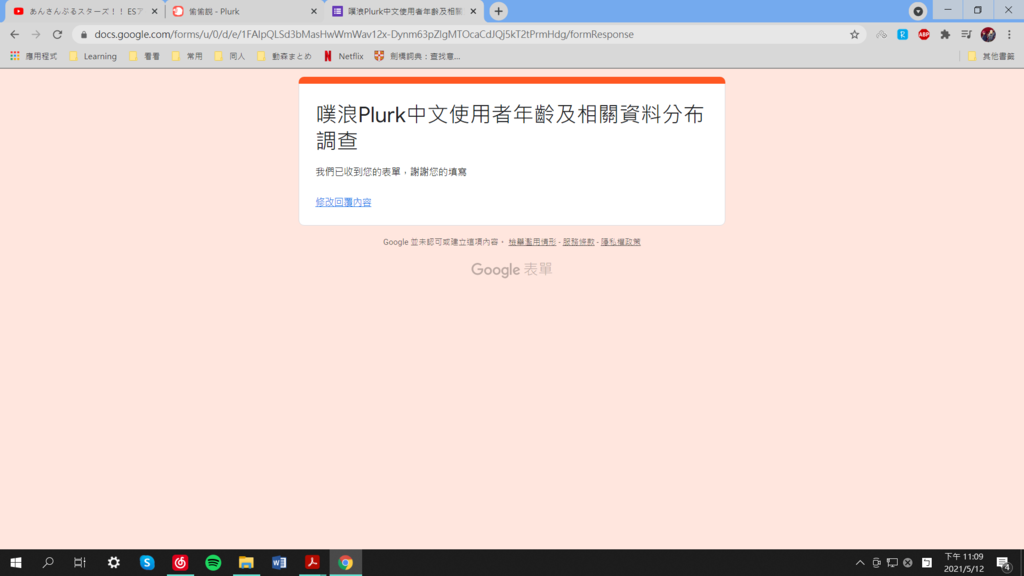Image resolution: width=1024 pixels, height=576 pixels.
Task: Close the Google Forms tab
Action: coord(473,11)
